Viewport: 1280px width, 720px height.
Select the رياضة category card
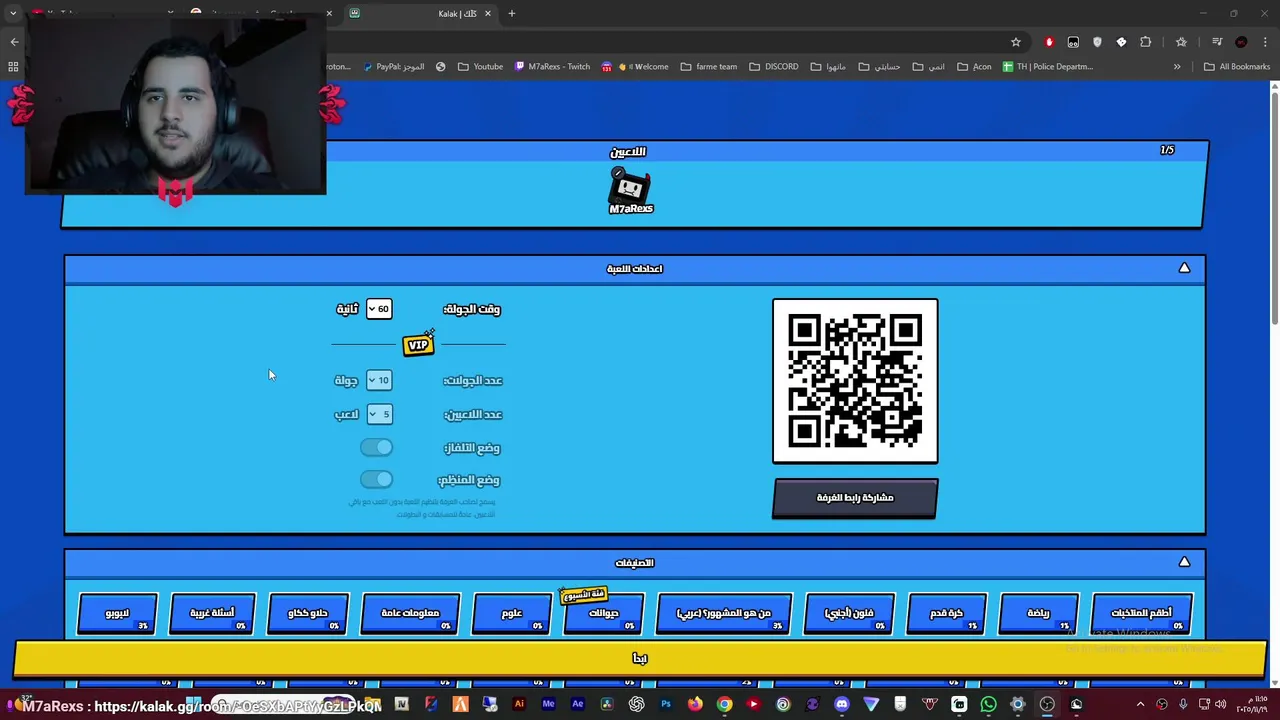[1039, 613]
